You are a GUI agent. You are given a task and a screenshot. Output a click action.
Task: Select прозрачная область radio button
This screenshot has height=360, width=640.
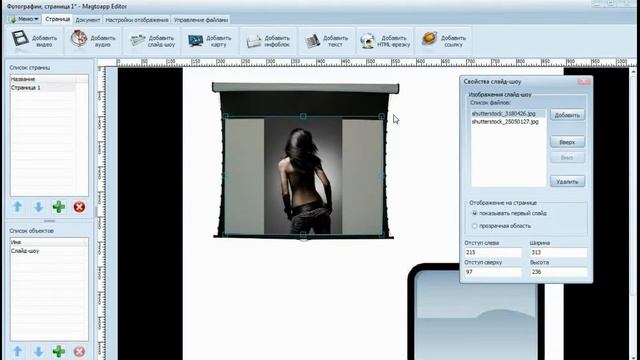(x=475, y=226)
